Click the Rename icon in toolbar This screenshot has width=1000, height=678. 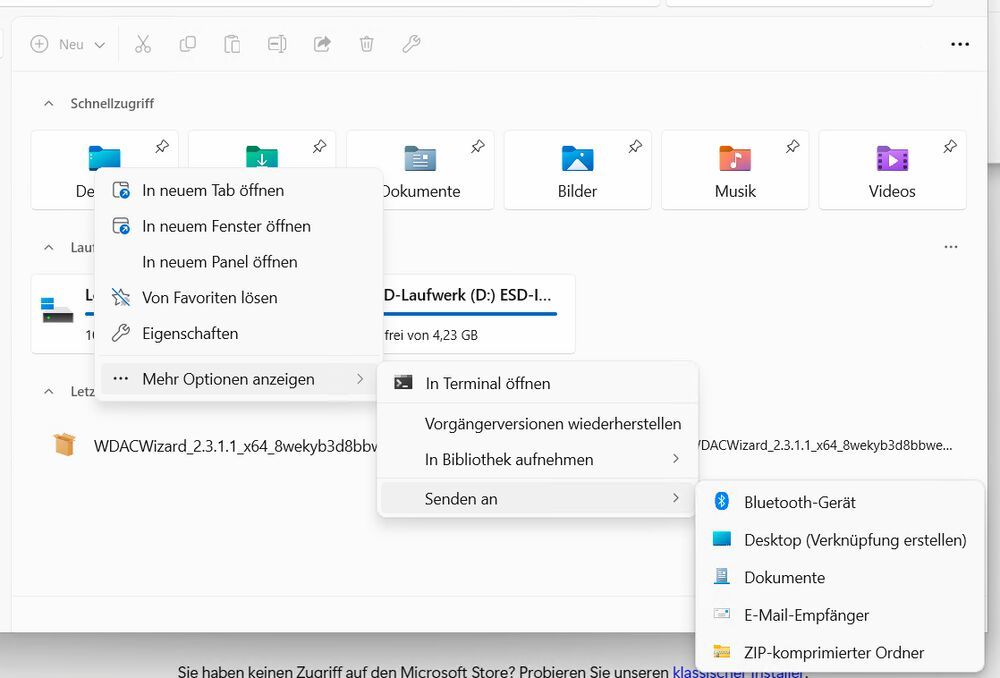pyautogui.click(x=277, y=44)
